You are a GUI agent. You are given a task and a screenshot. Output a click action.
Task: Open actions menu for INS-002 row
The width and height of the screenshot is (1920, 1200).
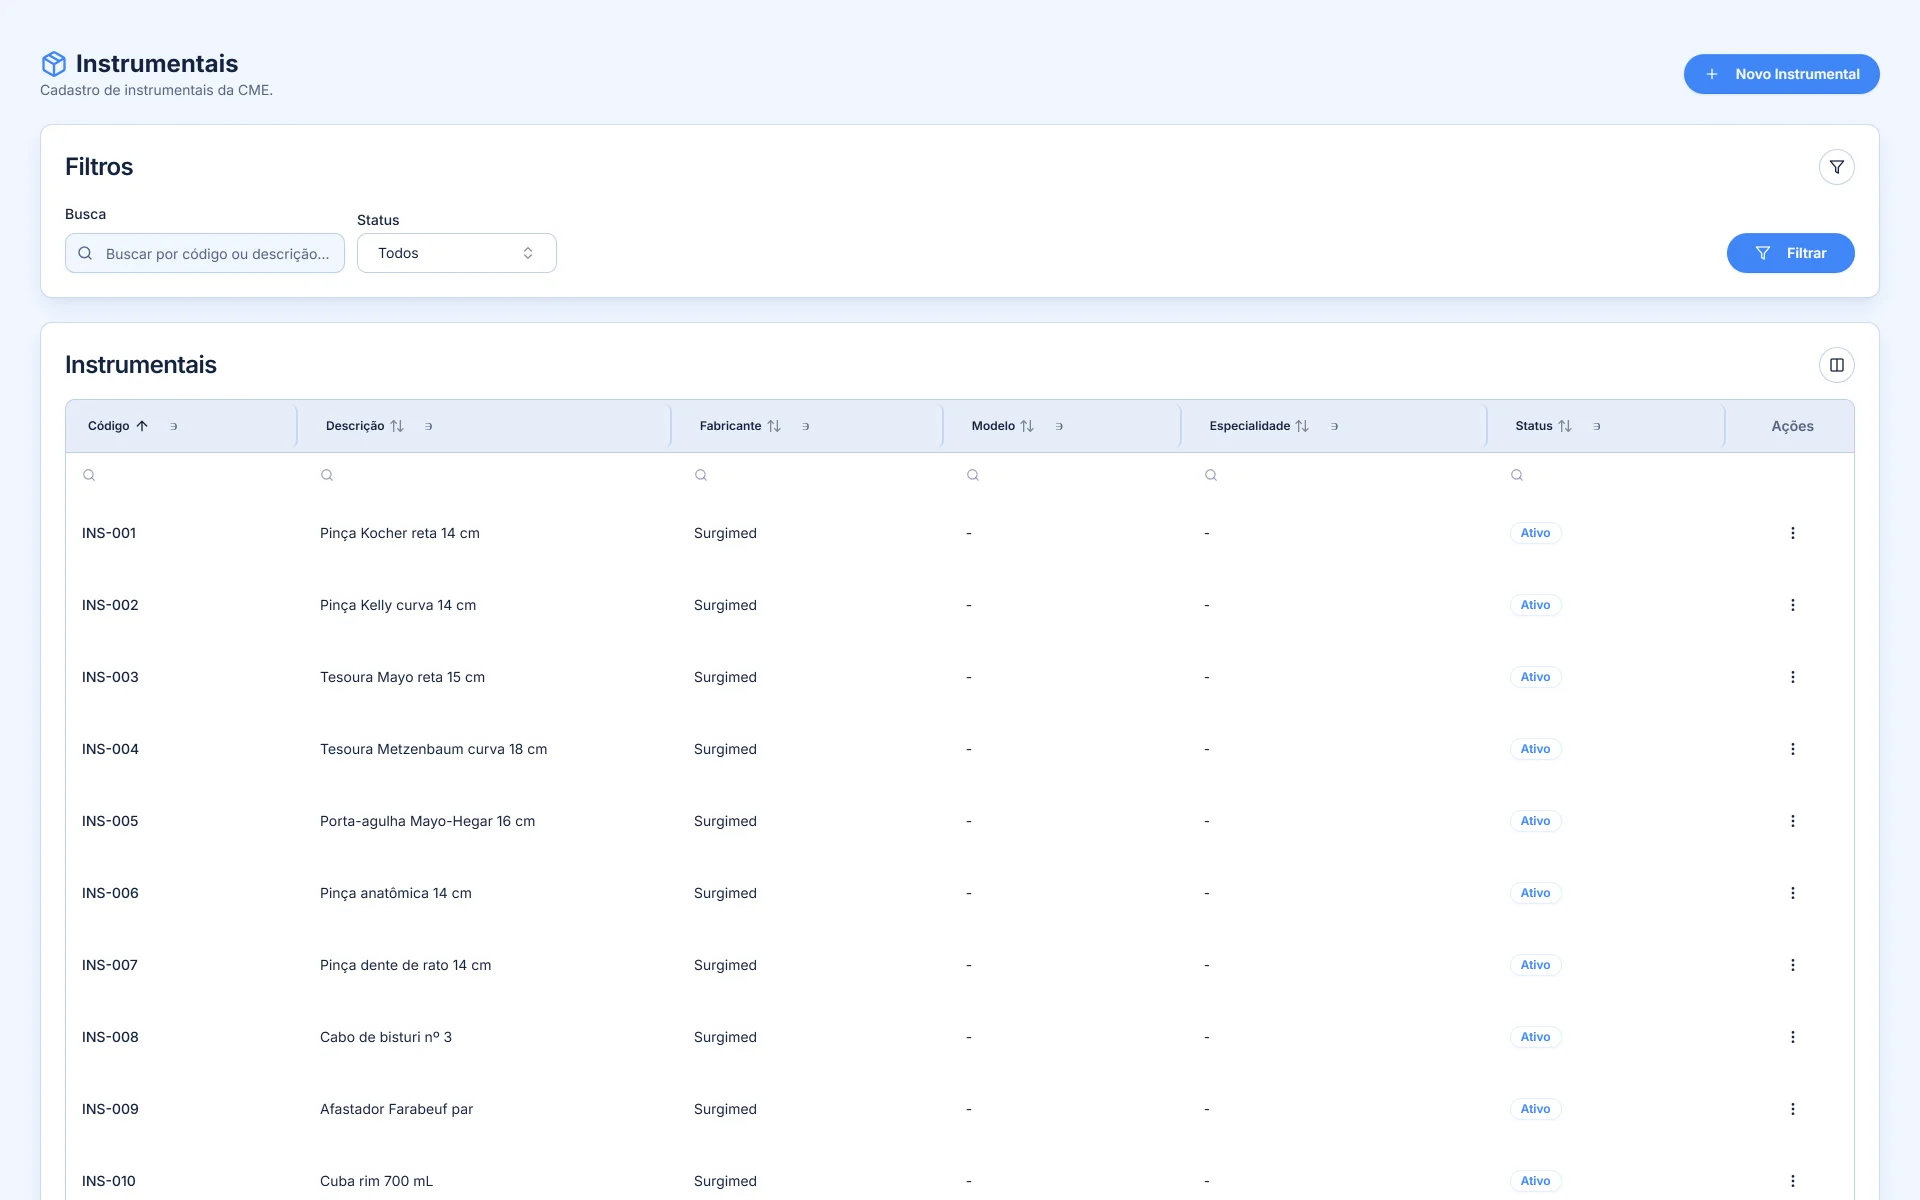[x=1792, y=605]
